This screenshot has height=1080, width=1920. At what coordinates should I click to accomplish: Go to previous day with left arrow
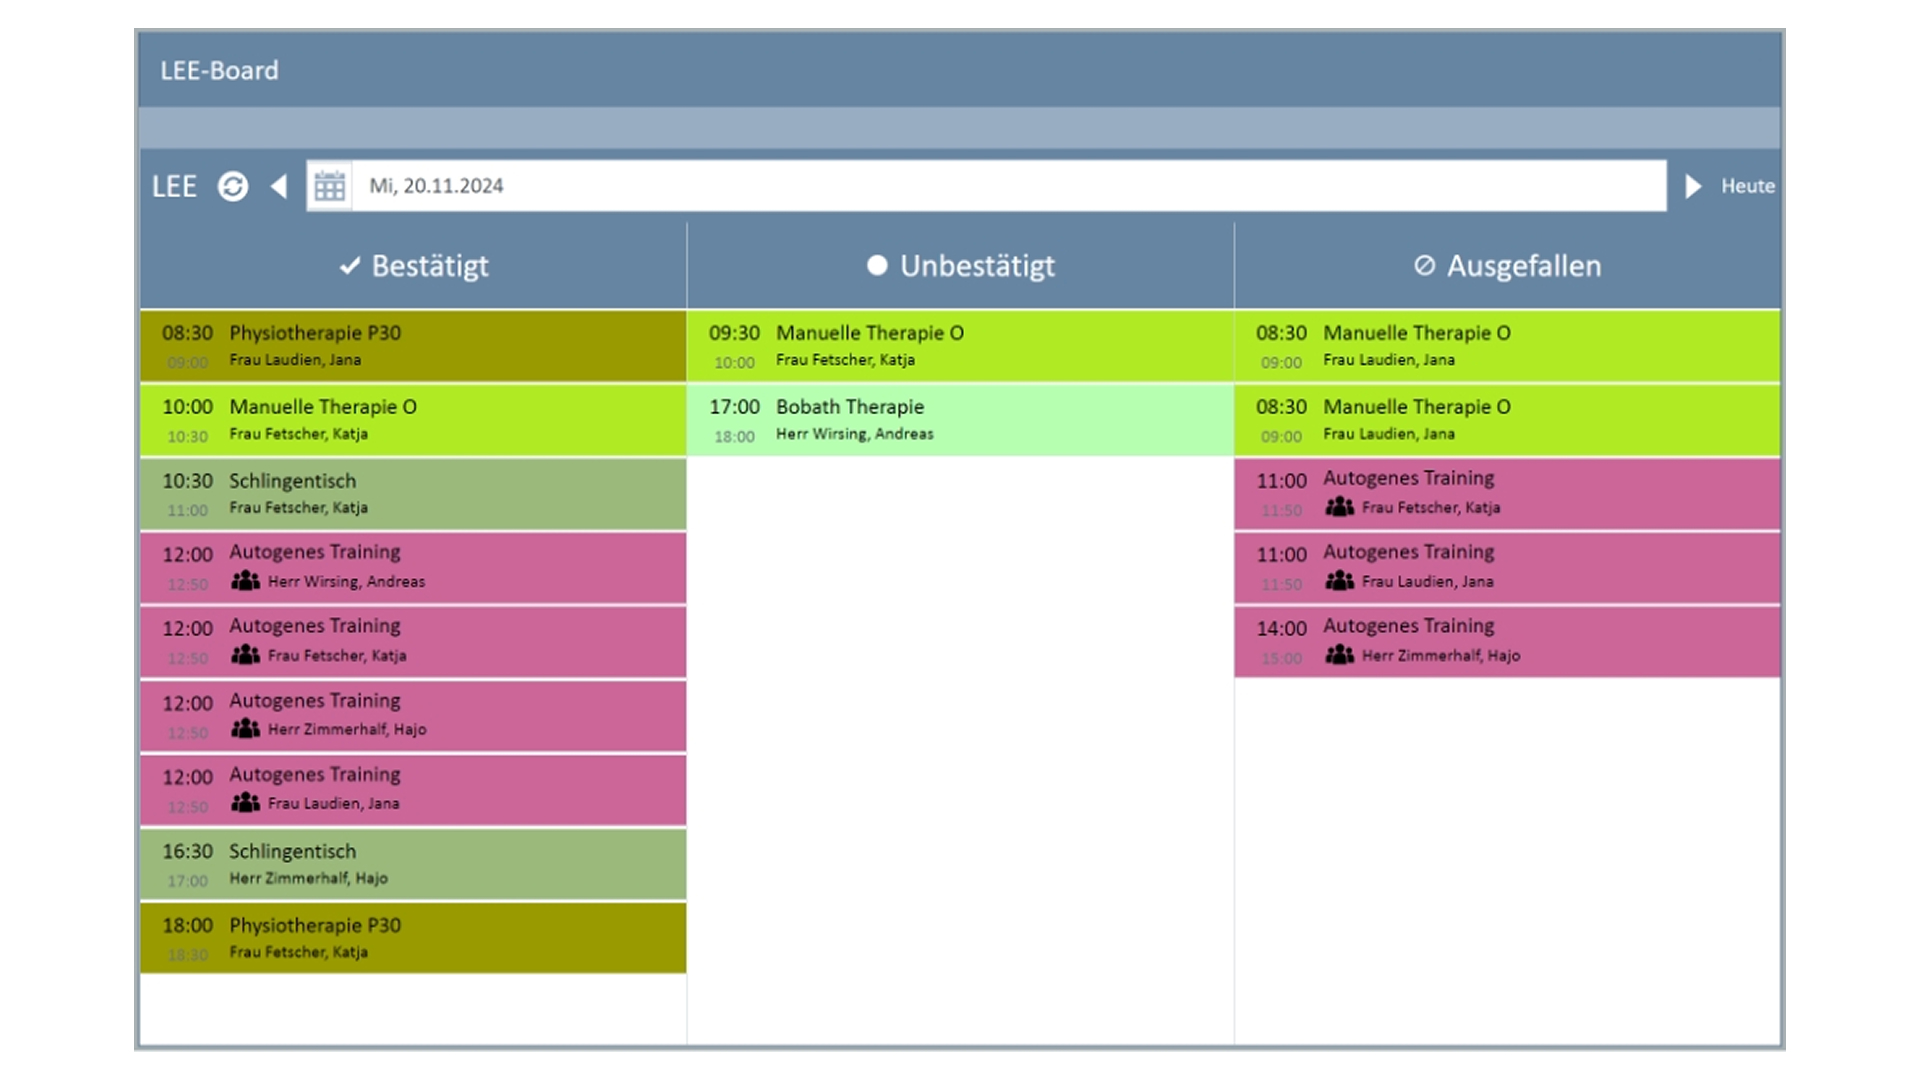pos(279,186)
